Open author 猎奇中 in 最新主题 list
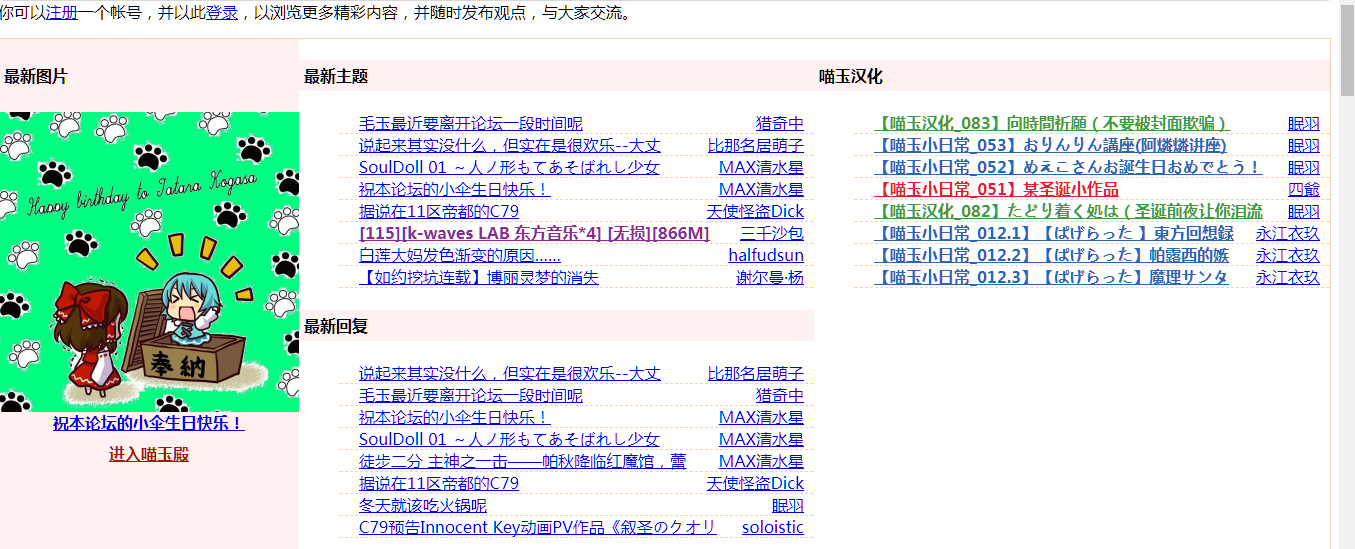This screenshot has height=549, width=1355. point(780,124)
